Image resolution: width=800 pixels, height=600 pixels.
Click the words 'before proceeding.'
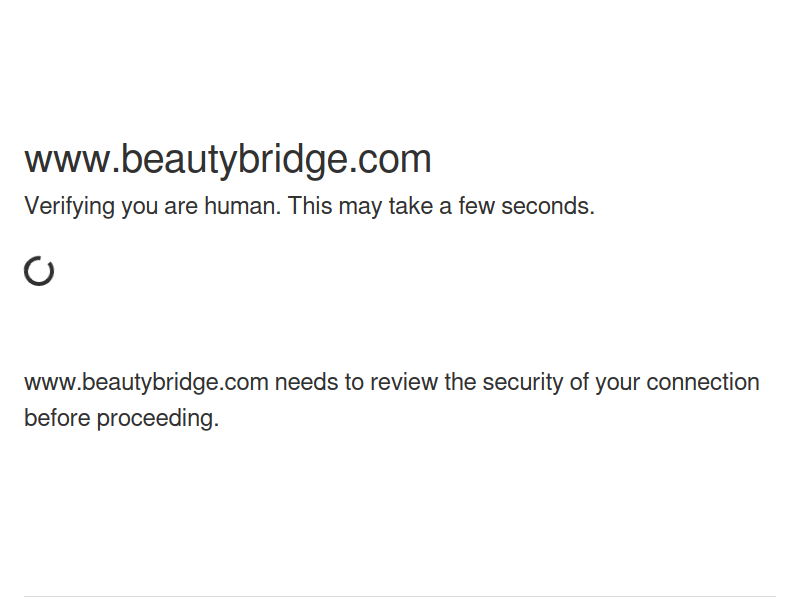coord(121,418)
